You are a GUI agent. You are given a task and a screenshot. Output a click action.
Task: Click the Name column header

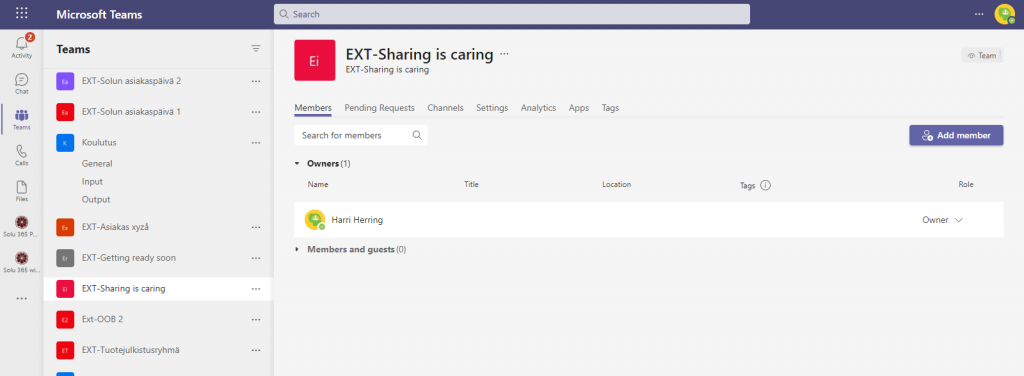coord(318,185)
